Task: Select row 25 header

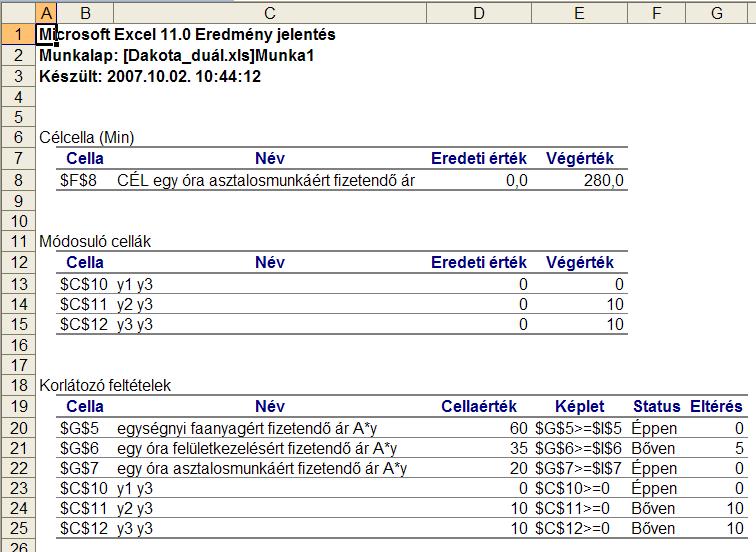Action: (18, 528)
